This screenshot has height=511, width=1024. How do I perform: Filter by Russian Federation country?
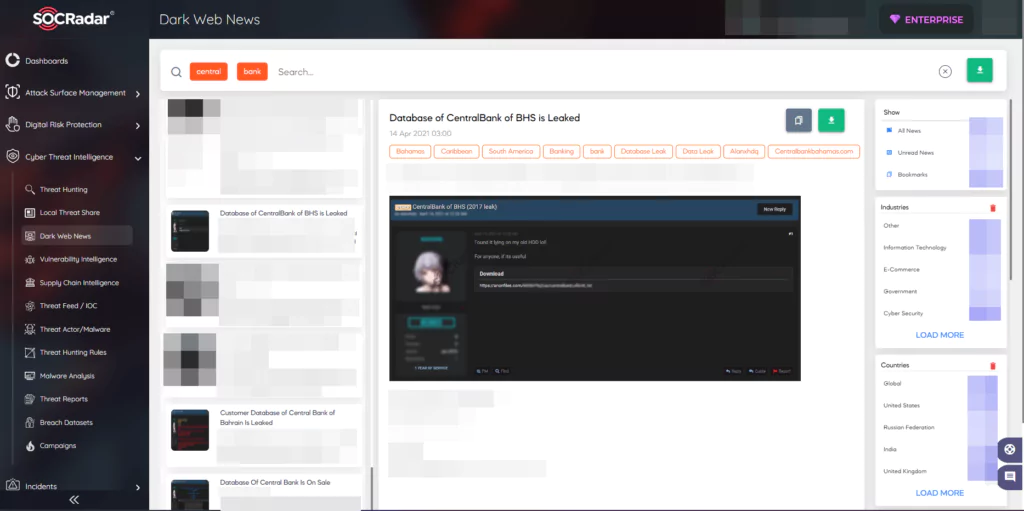click(908, 427)
